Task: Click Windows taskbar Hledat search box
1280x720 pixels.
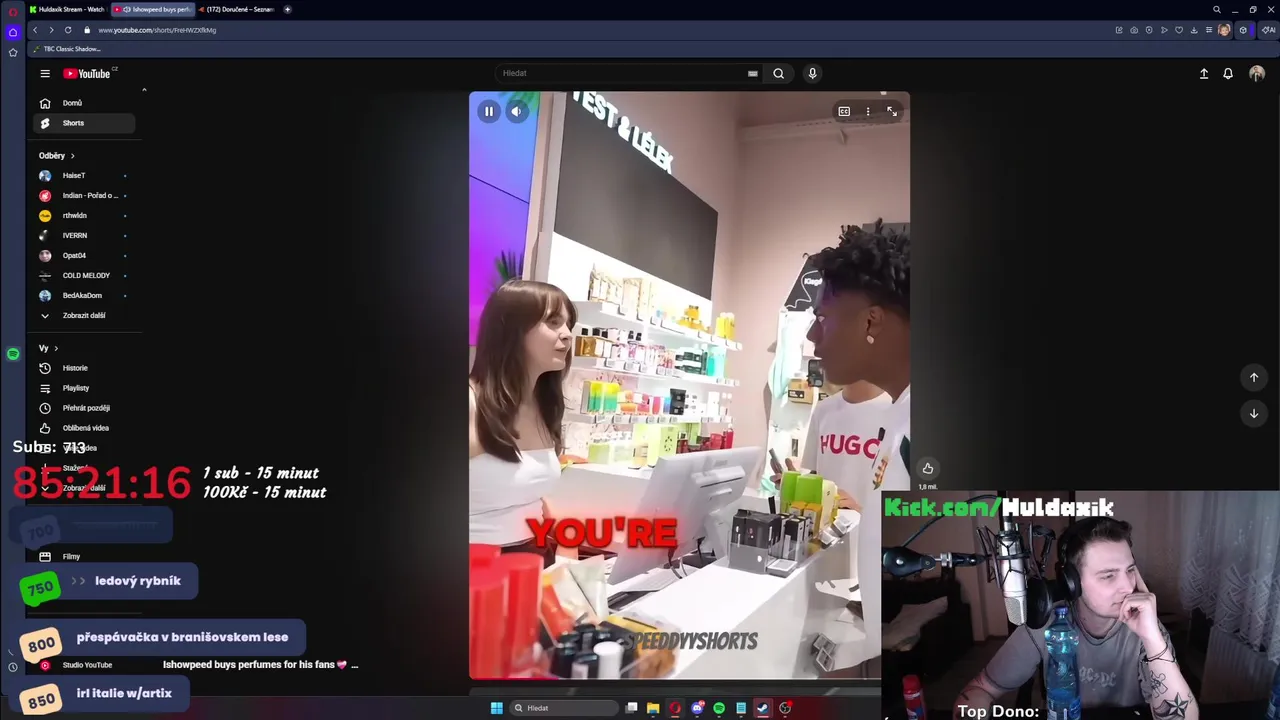Action: click(564, 708)
